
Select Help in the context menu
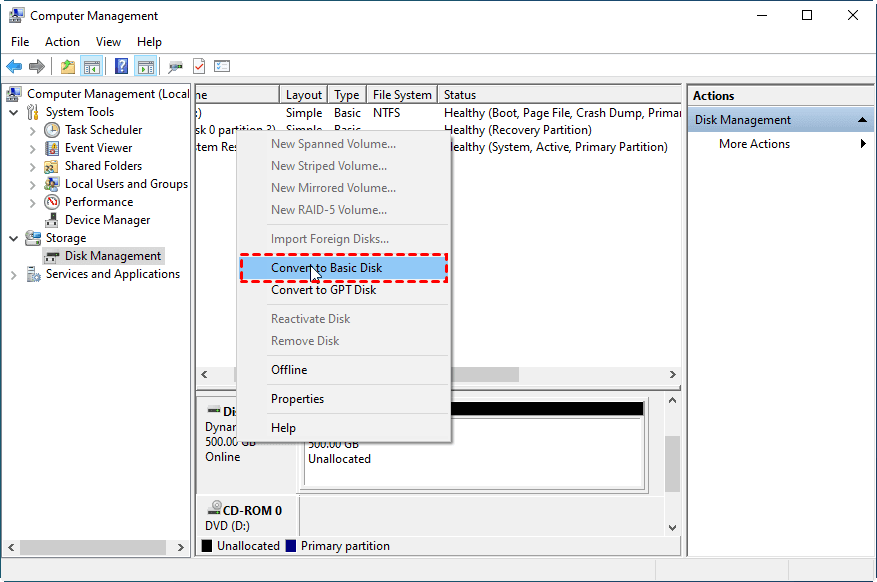coord(343,428)
